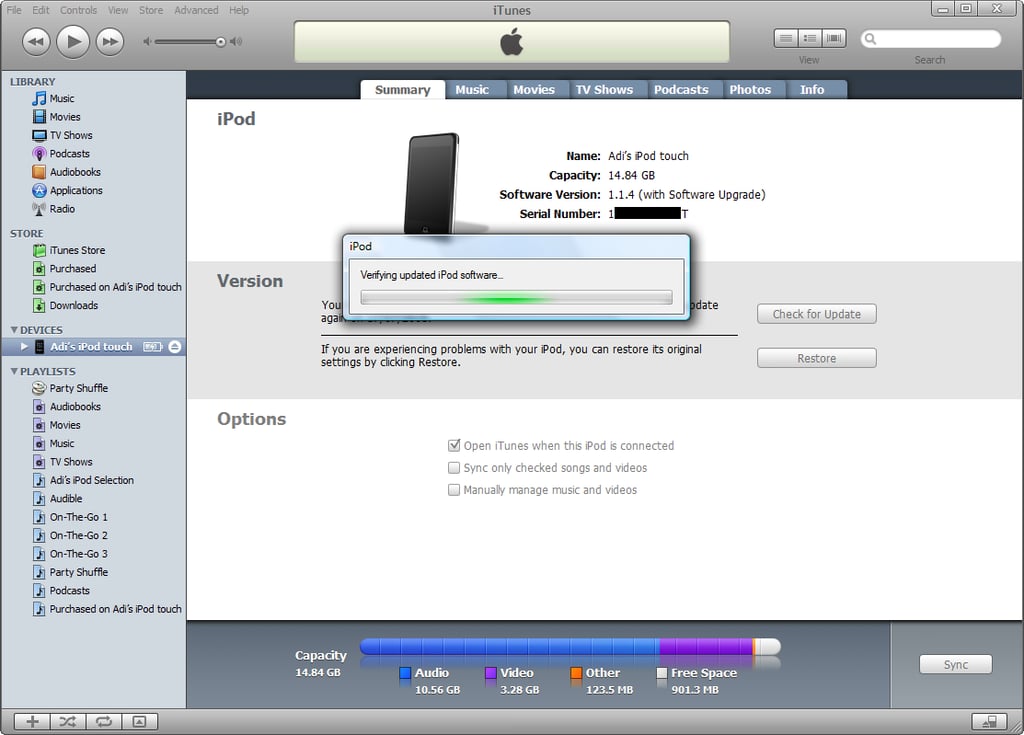Image resolution: width=1024 pixels, height=735 pixels.
Task: Enable Manually manage music and videos
Action: point(454,490)
